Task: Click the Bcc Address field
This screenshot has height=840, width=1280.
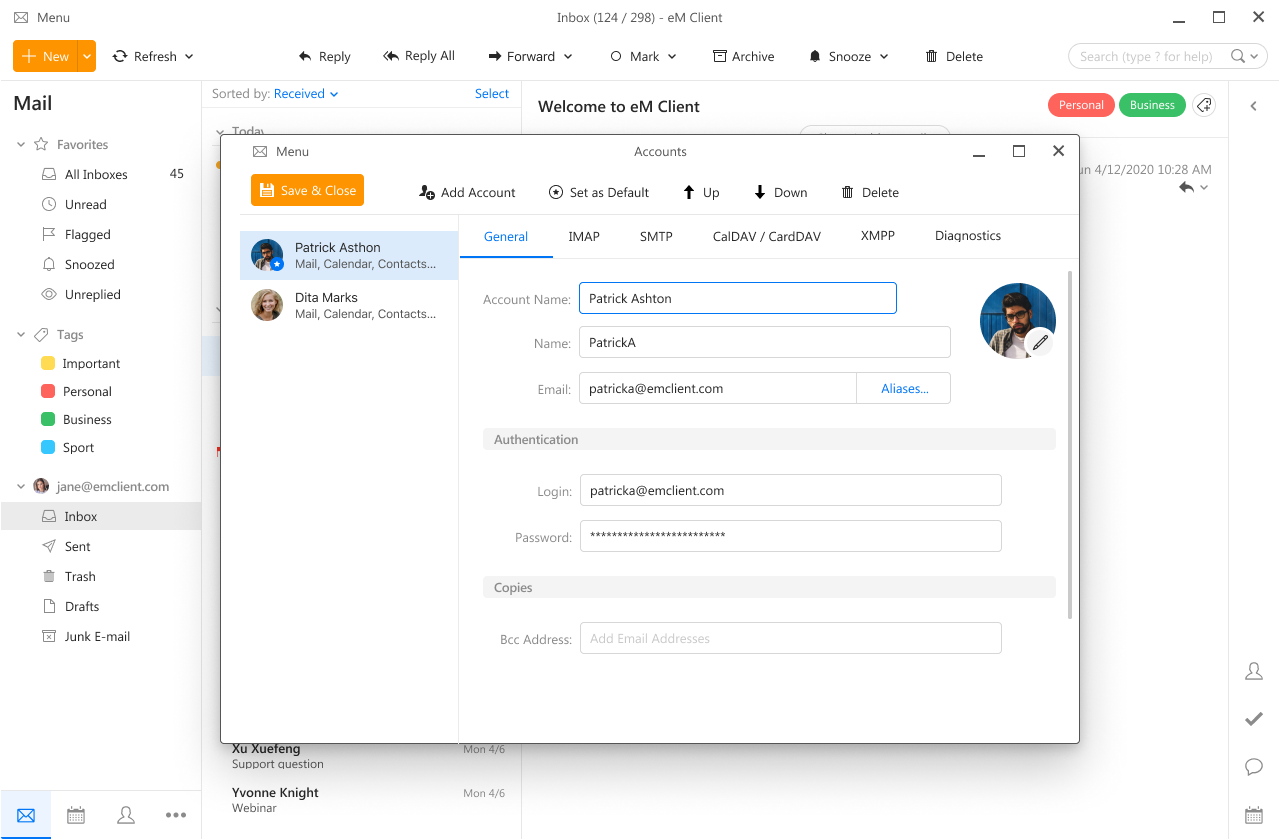Action: click(x=791, y=638)
